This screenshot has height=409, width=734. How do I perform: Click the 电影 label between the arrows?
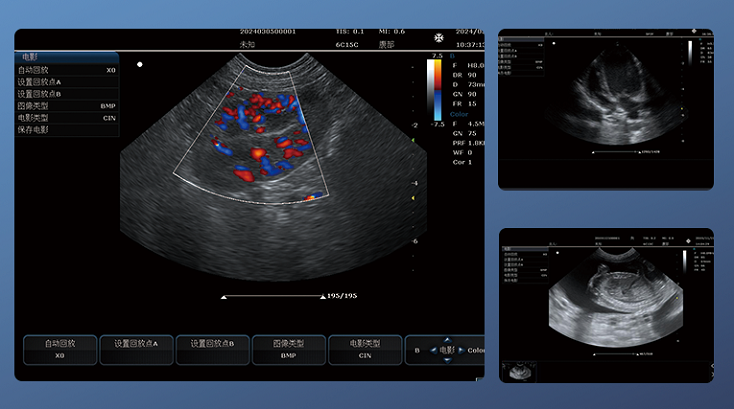click(447, 350)
